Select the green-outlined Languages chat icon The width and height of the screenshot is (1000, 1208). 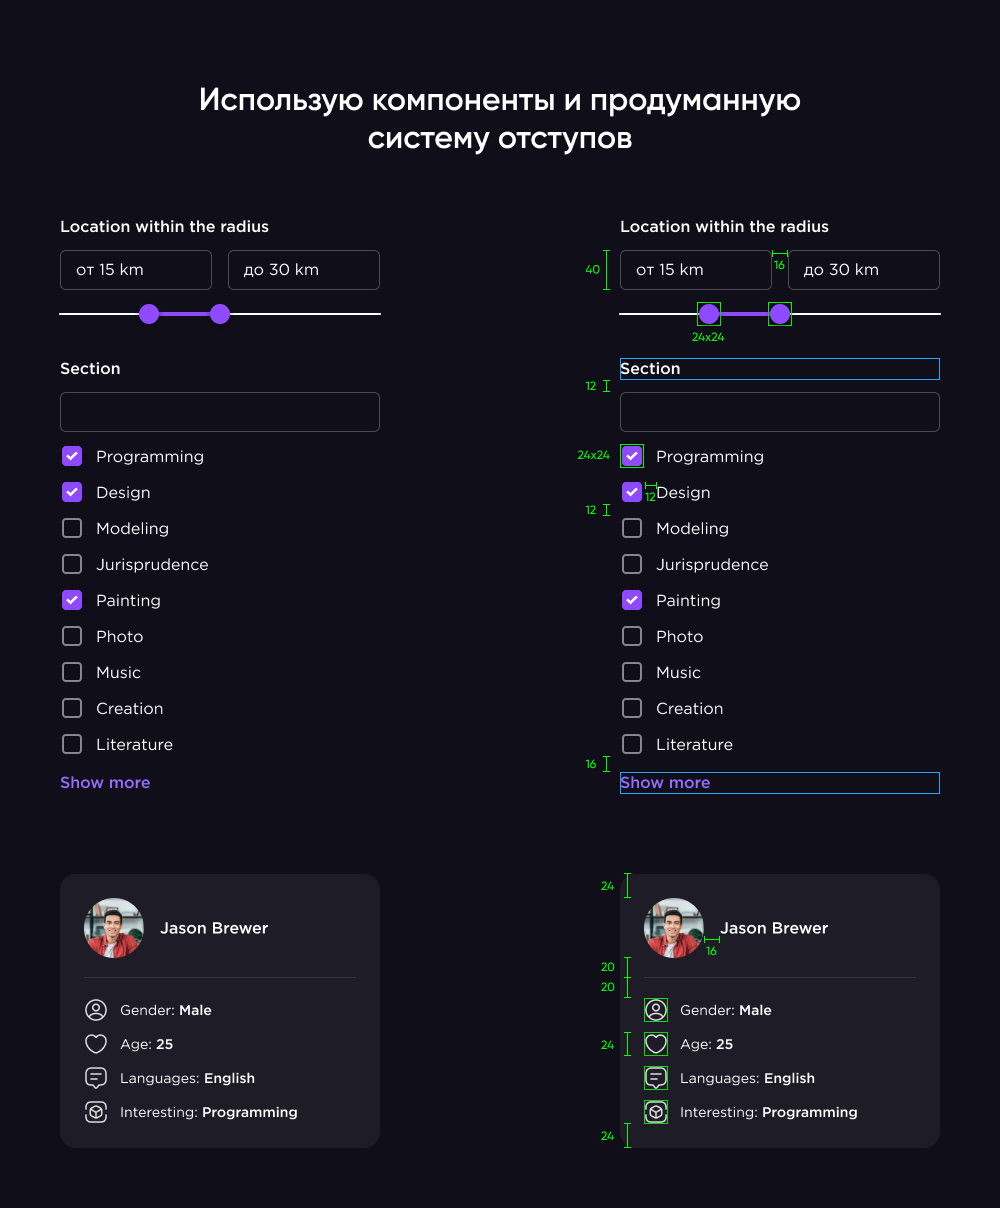click(x=656, y=1078)
